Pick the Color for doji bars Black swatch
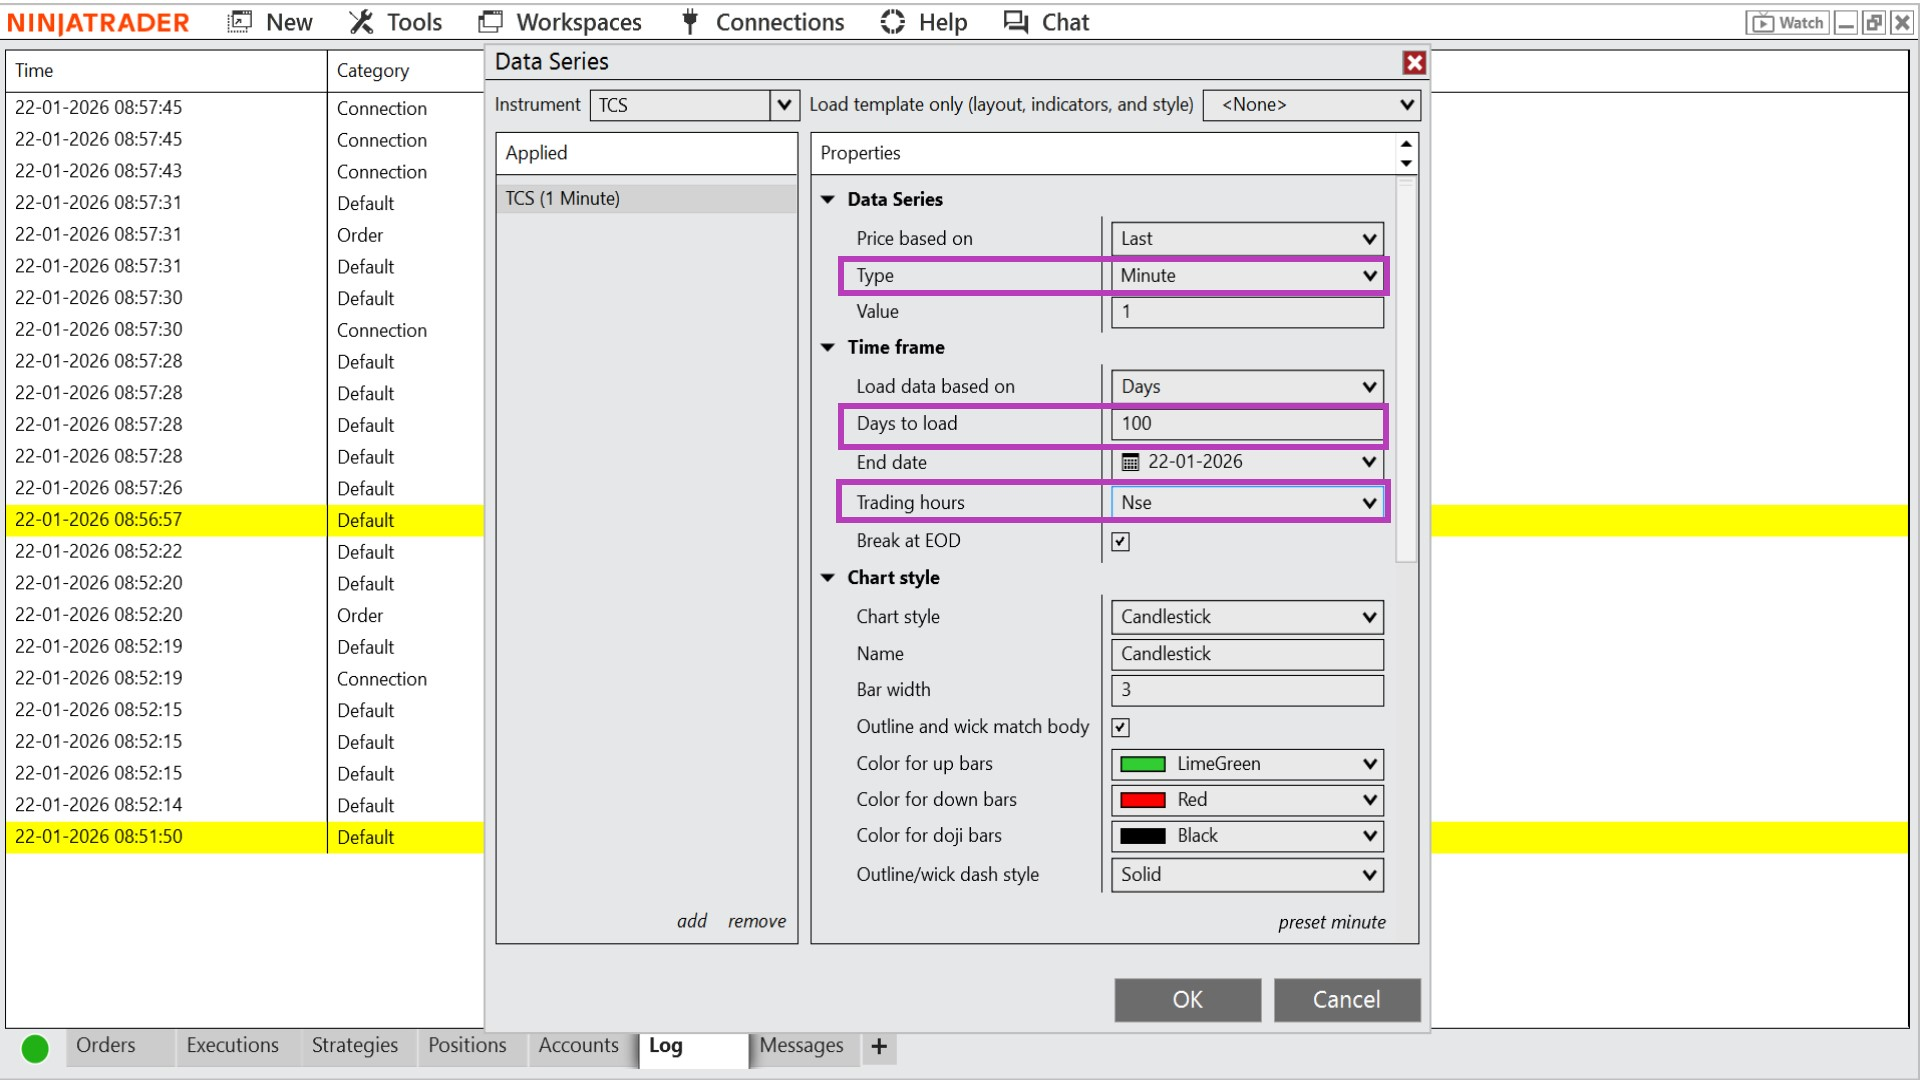1920x1080 pixels. [1143, 836]
